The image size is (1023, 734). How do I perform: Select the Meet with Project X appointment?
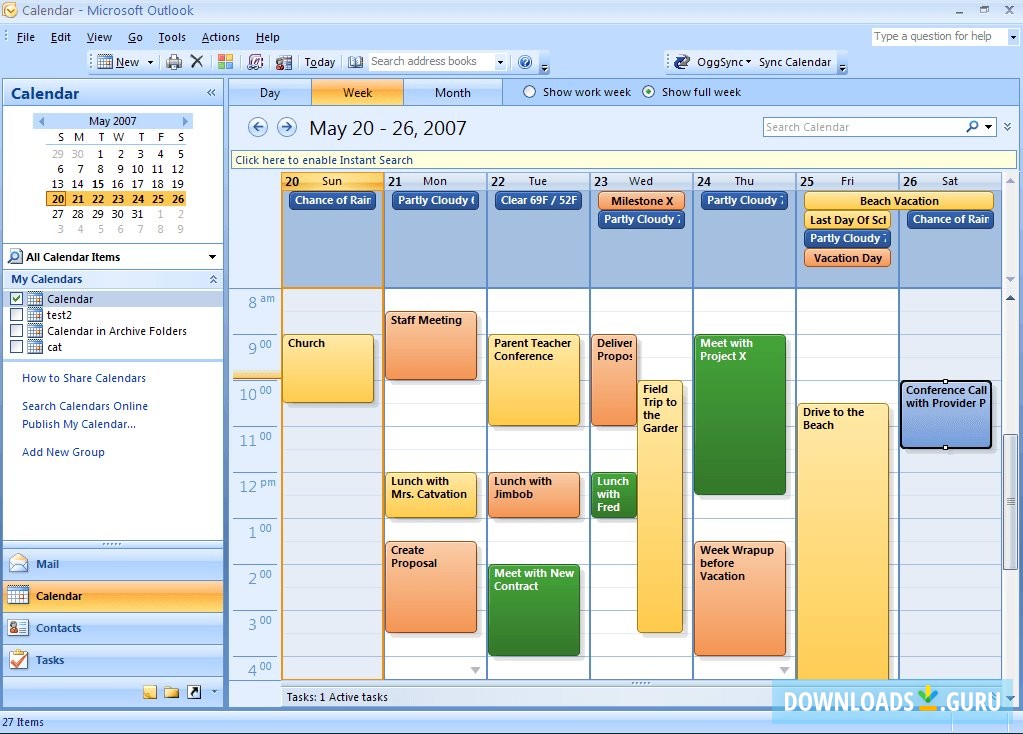click(740, 414)
